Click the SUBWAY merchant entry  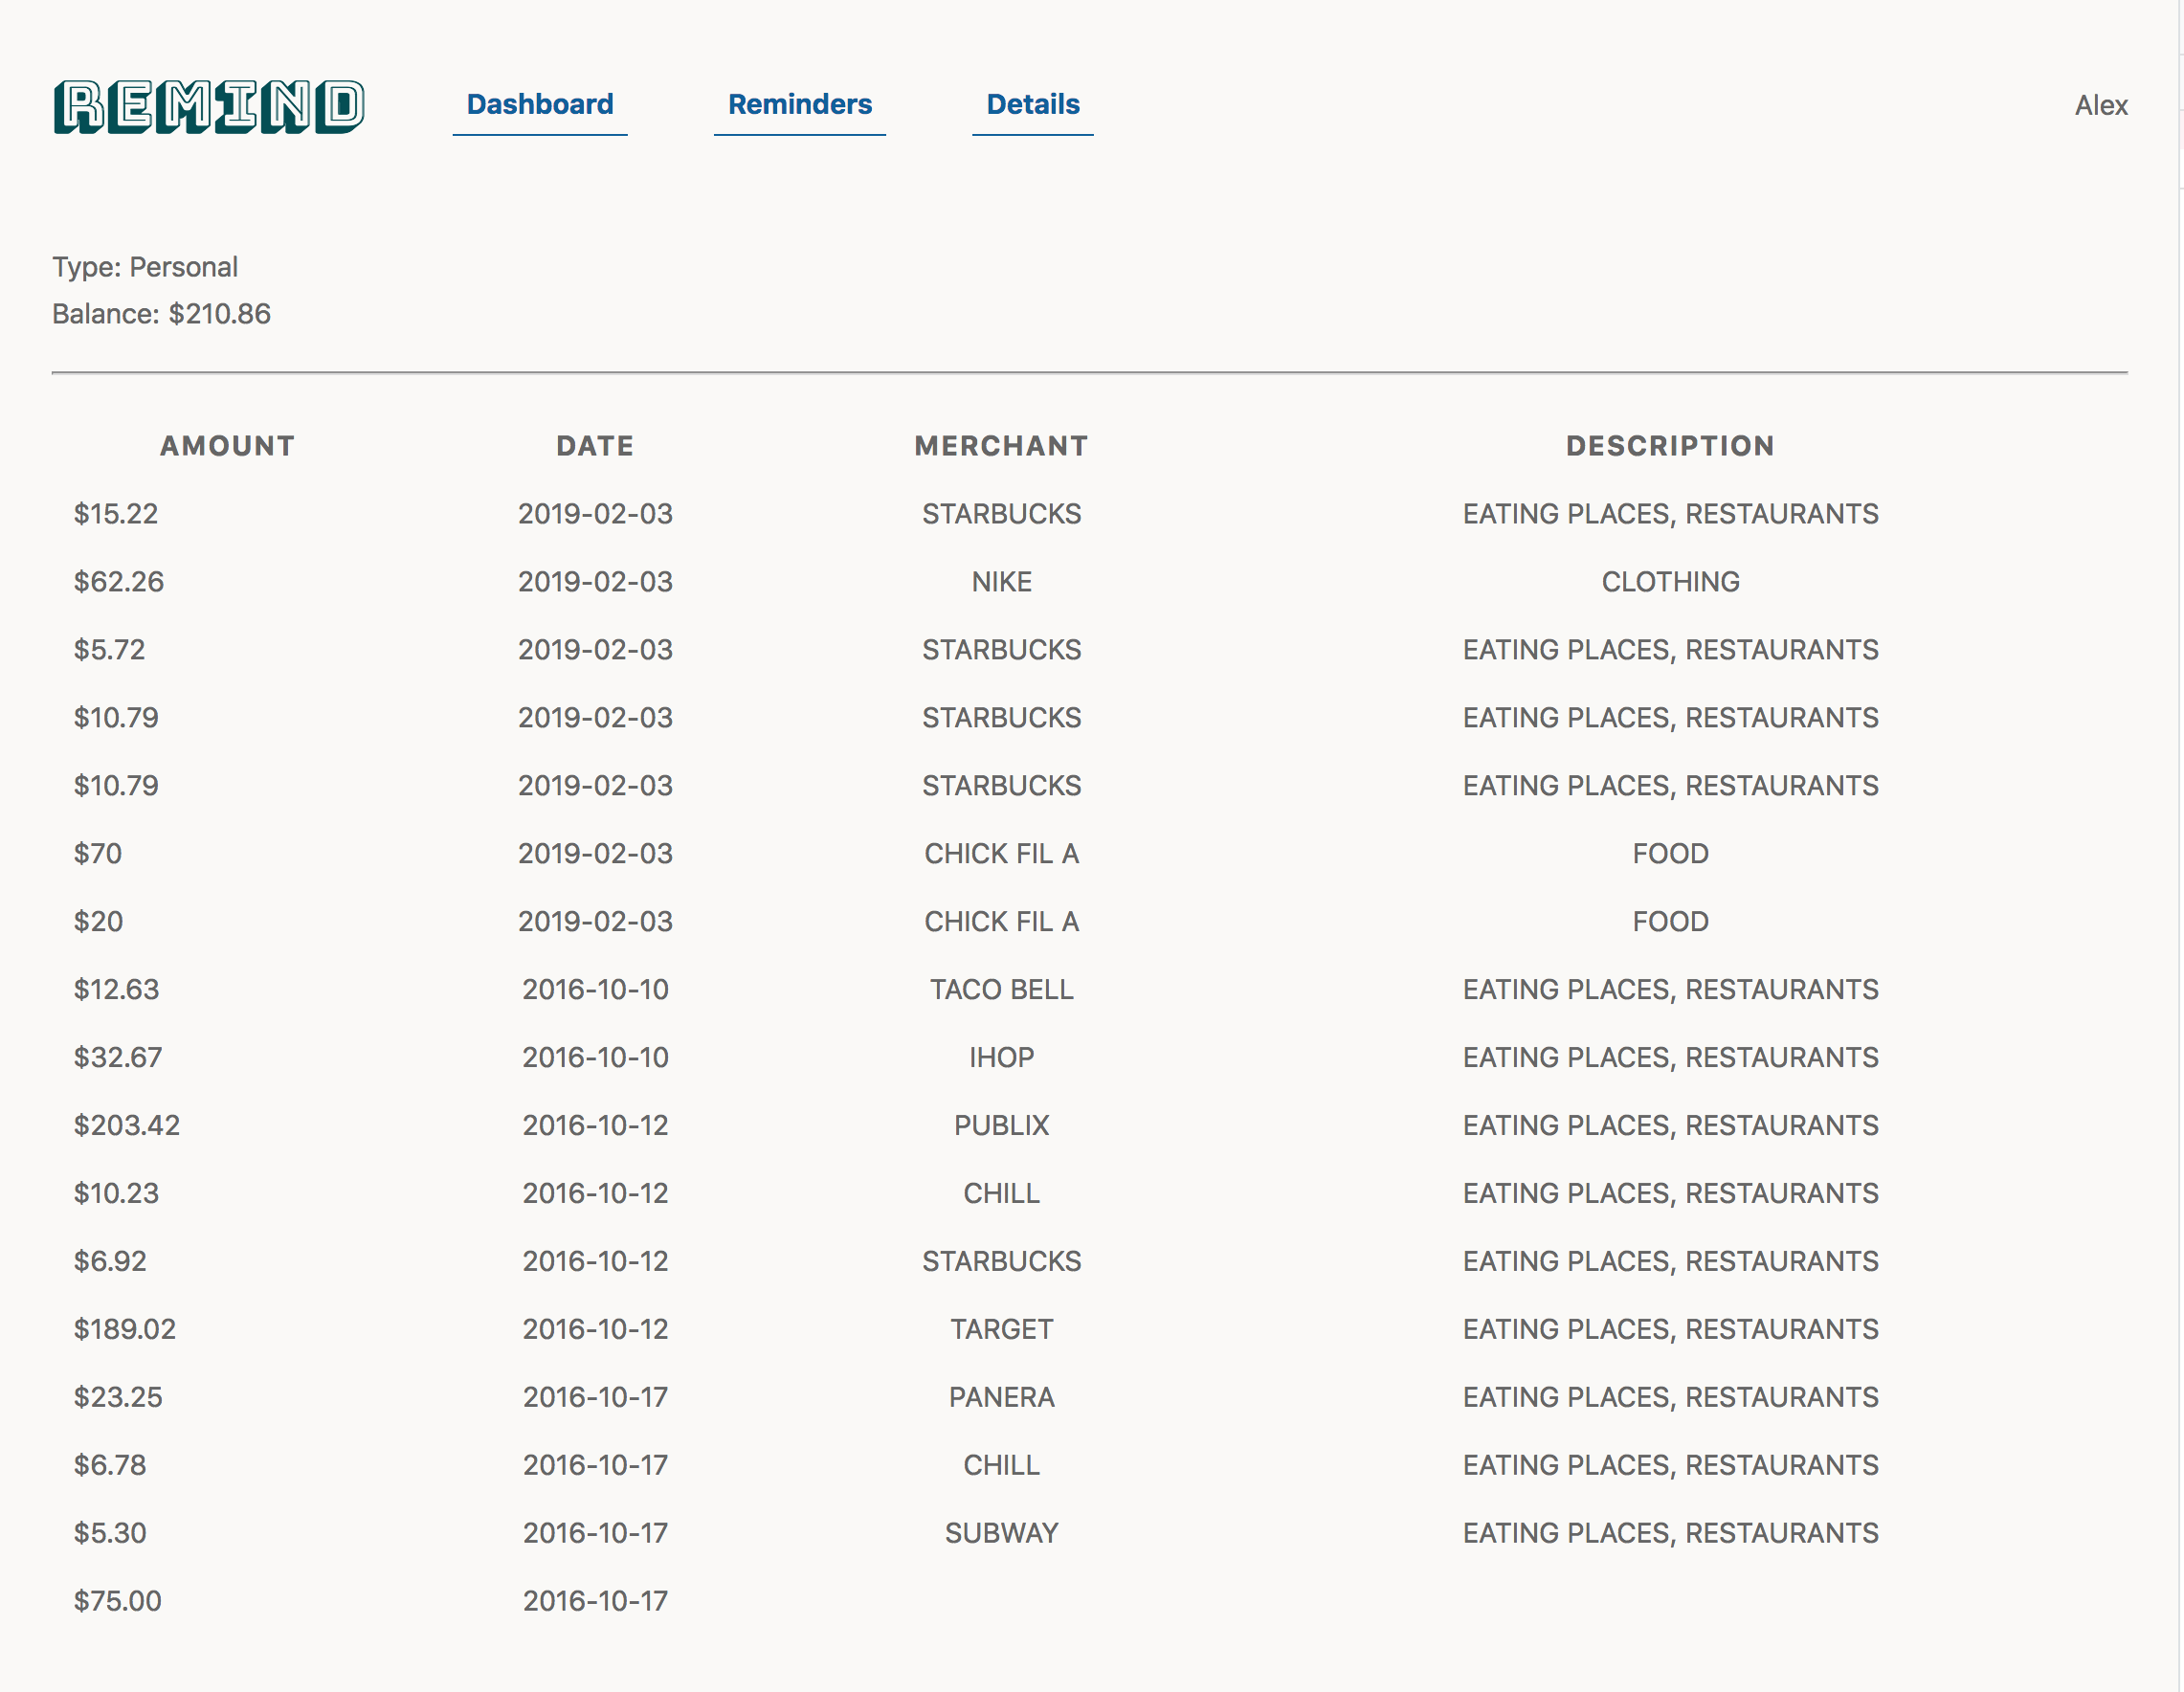pos(1001,1533)
